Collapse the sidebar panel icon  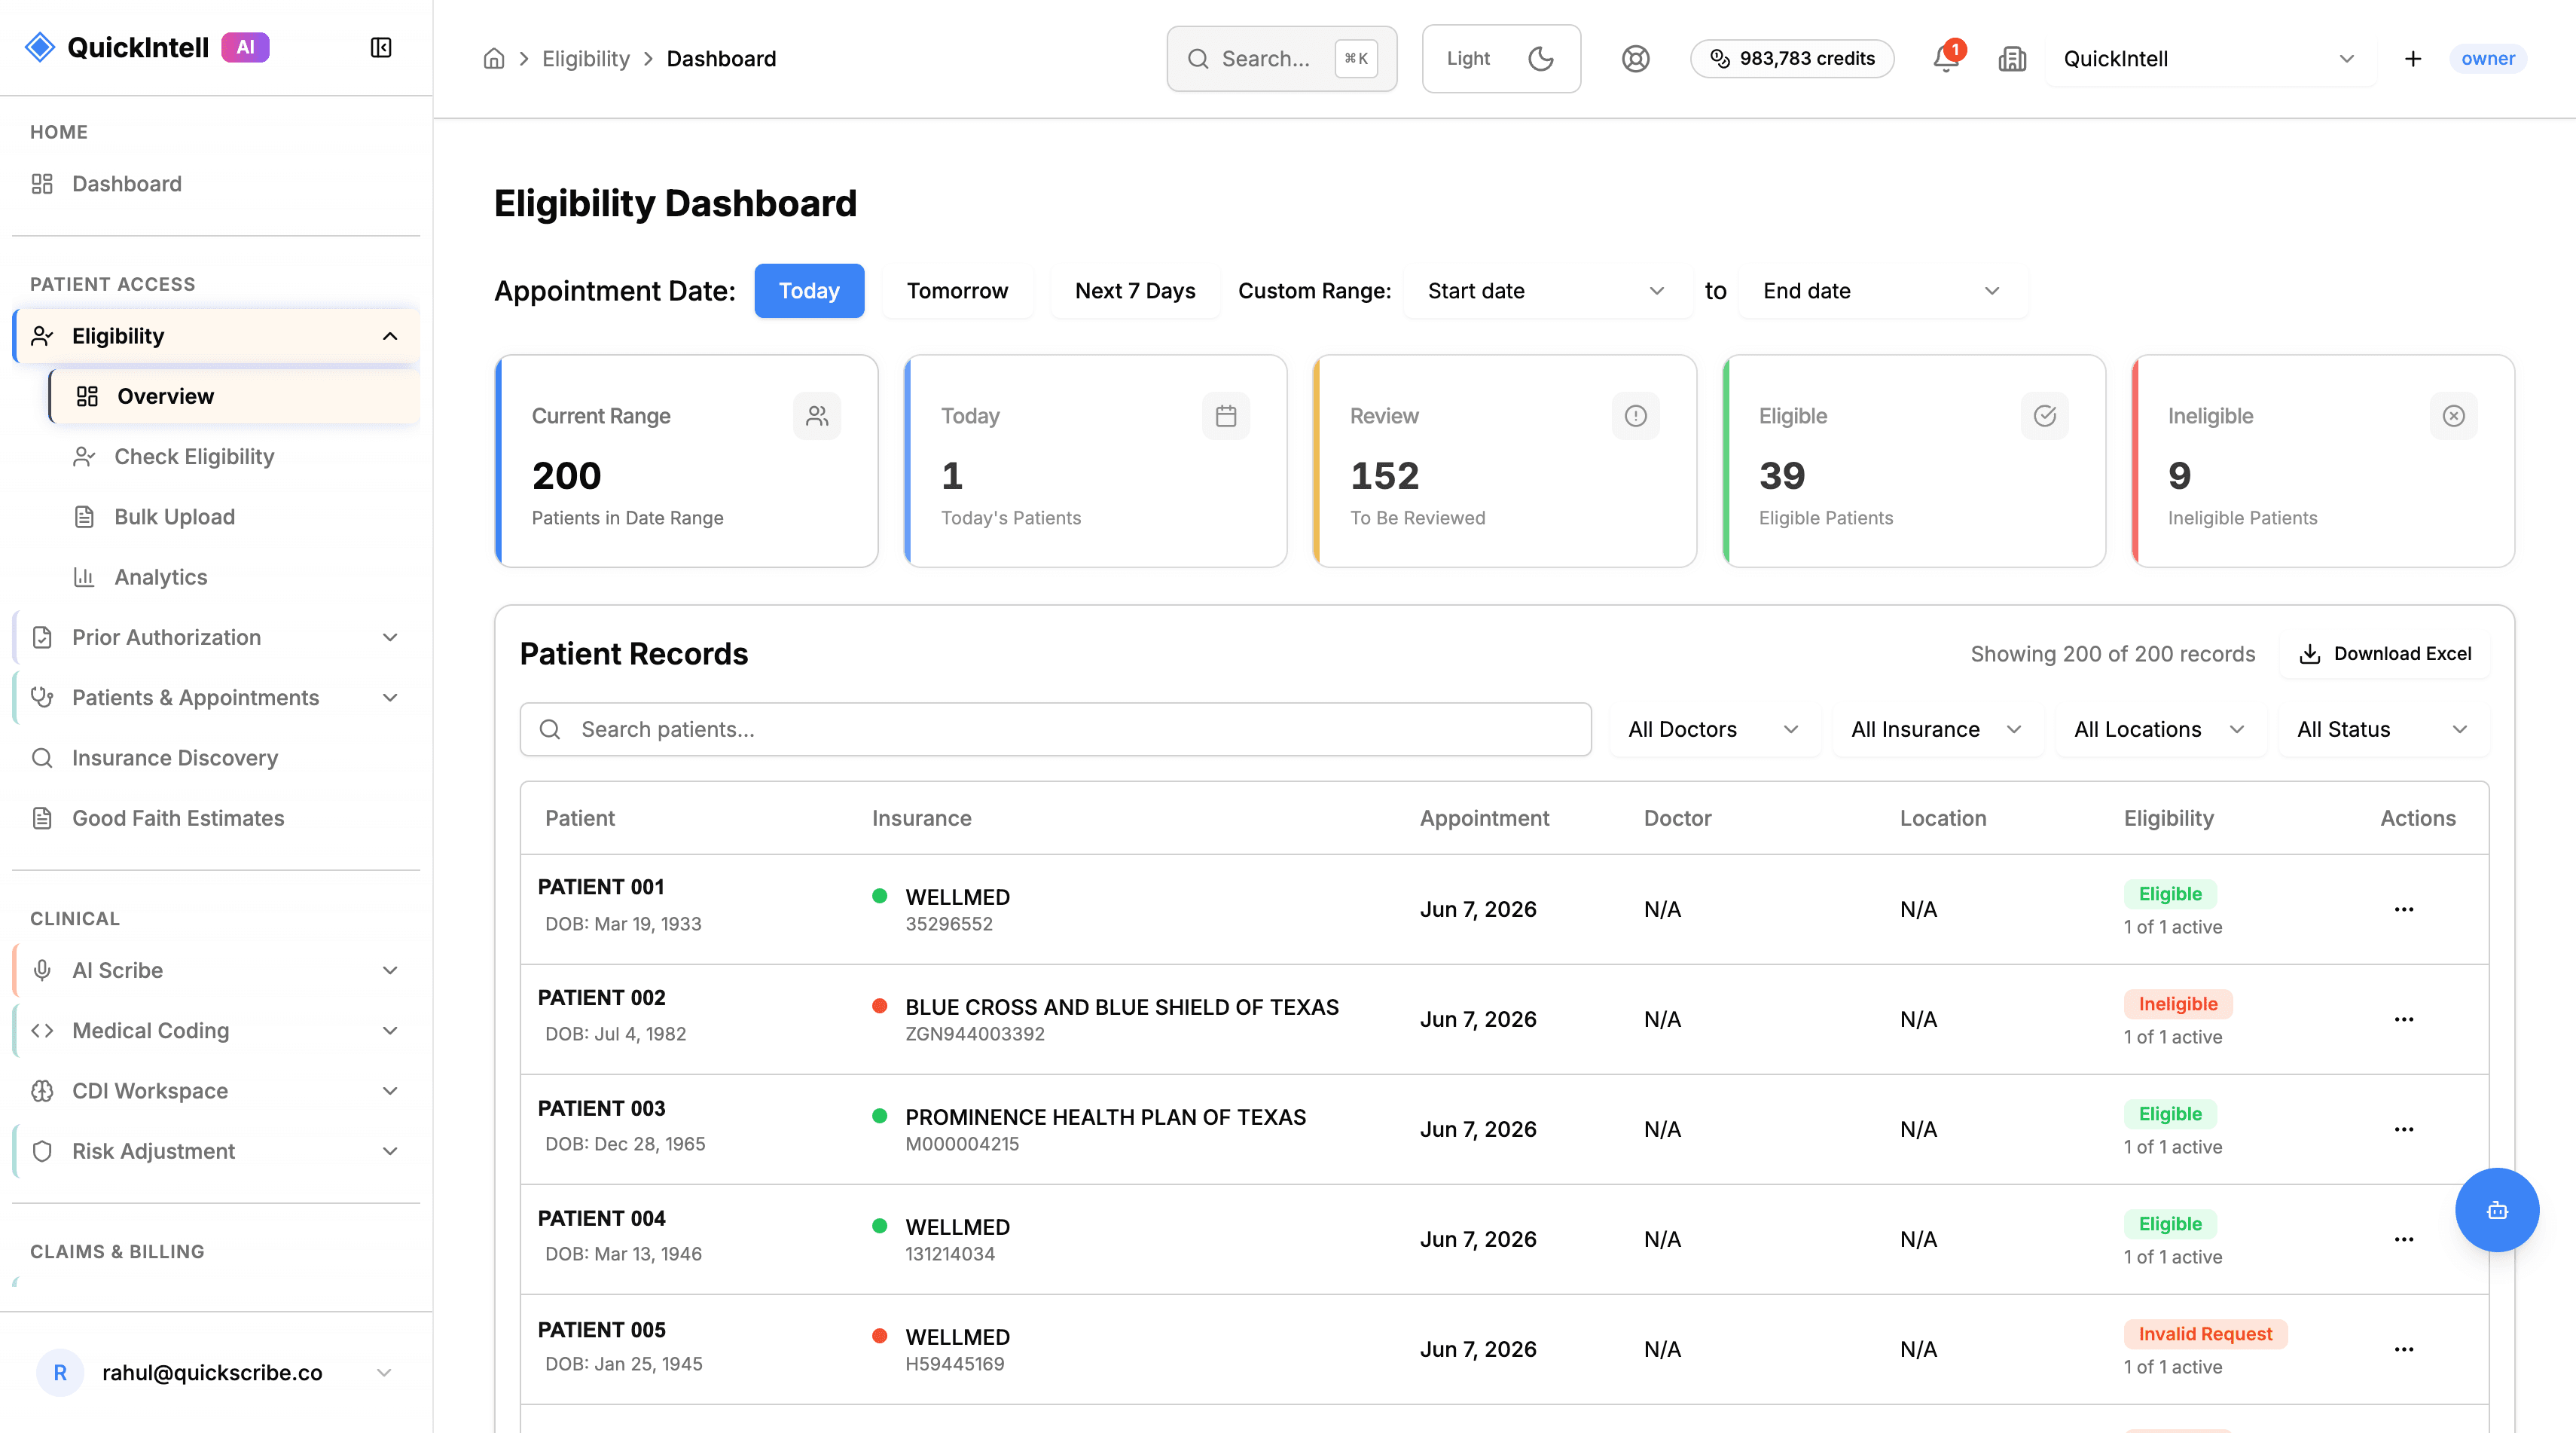[x=381, y=48]
